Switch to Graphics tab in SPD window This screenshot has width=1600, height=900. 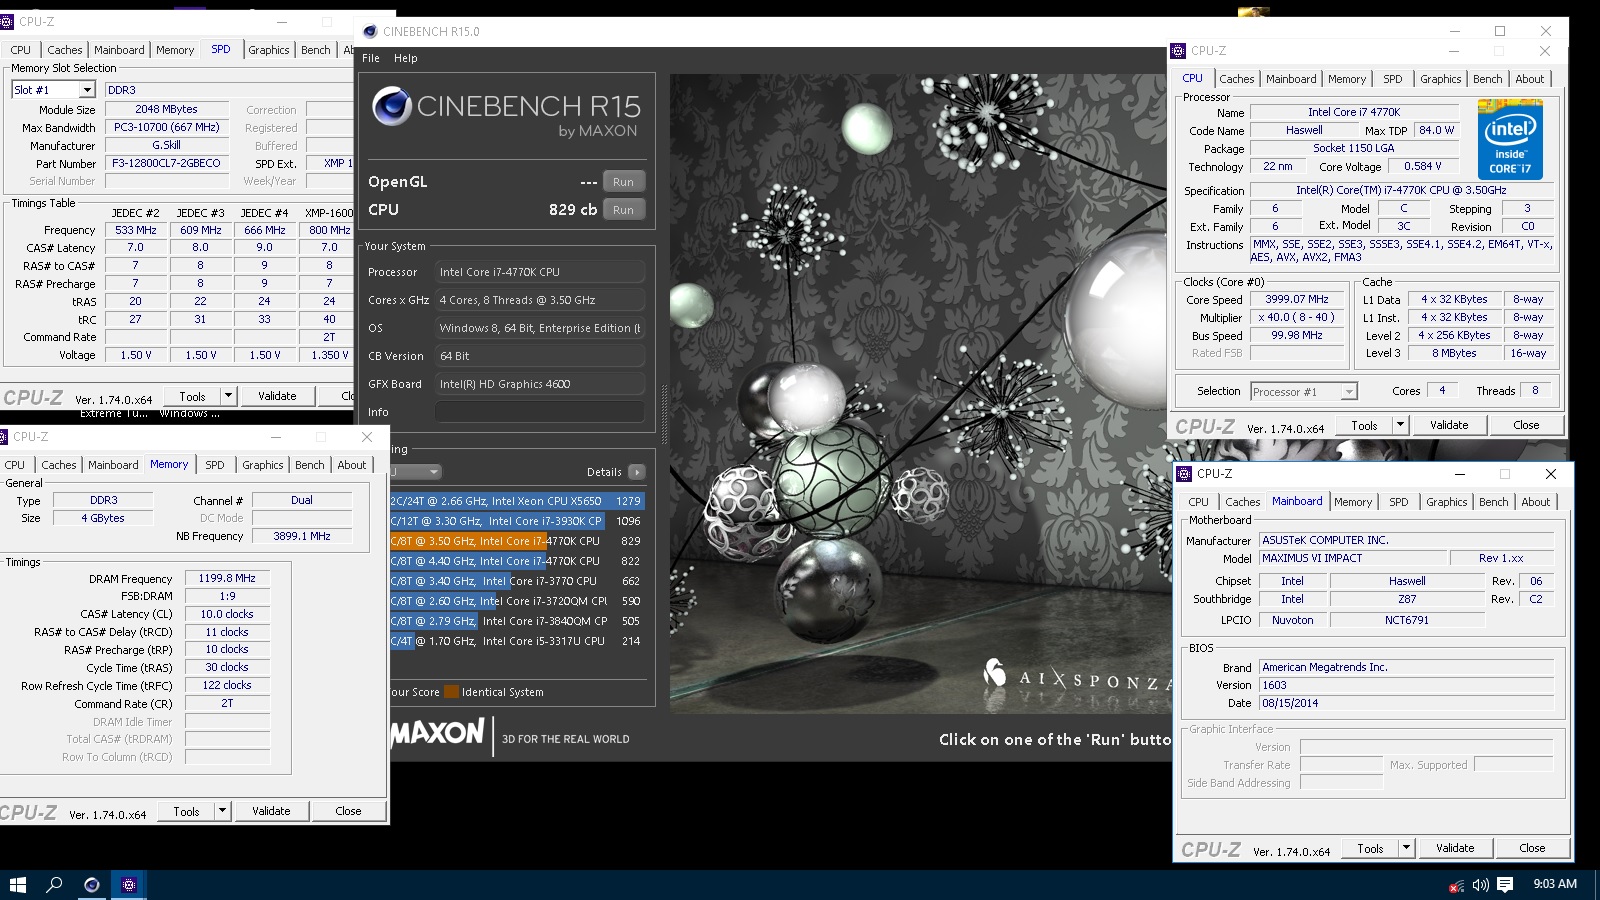pyautogui.click(x=269, y=50)
